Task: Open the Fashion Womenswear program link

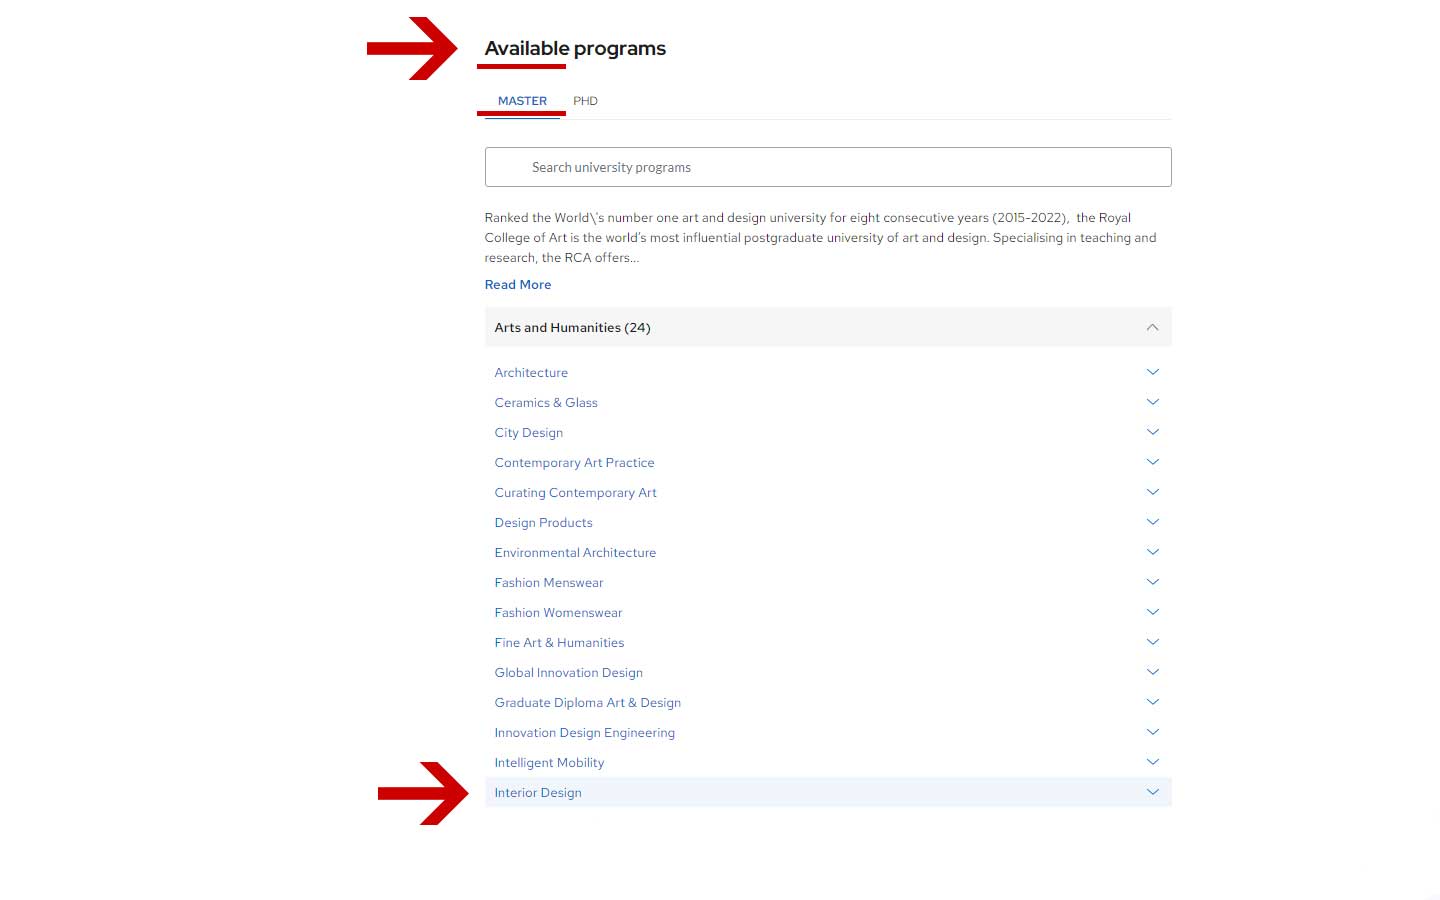Action: (x=558, y=613)
